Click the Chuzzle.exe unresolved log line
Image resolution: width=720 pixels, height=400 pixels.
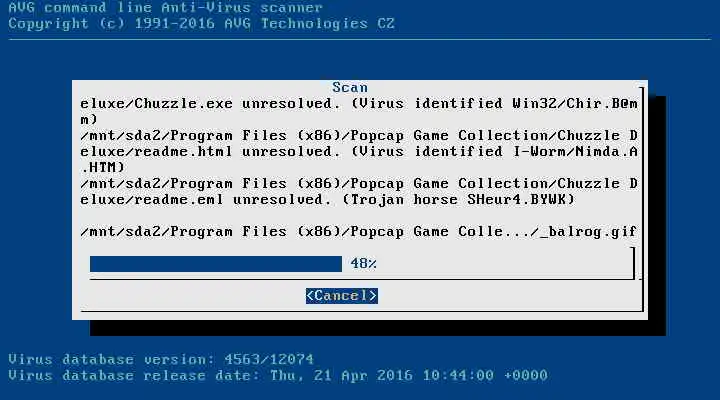coord(359,104)
